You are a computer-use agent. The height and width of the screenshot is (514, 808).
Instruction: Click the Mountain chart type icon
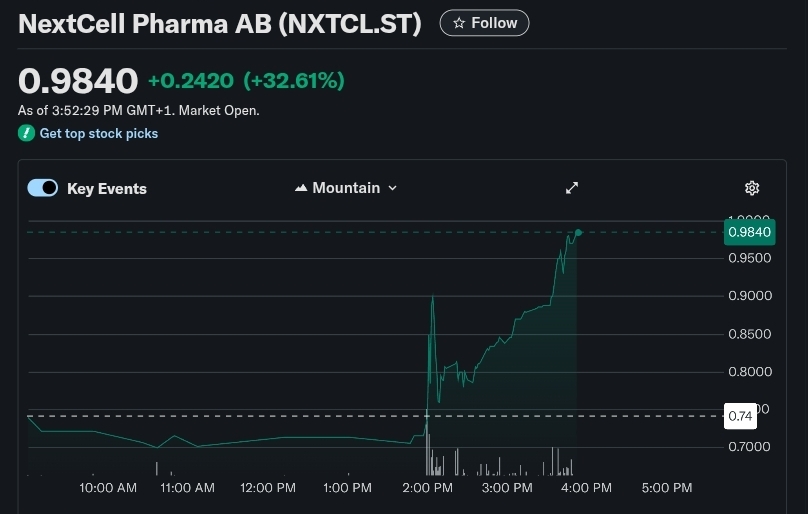pos(301,188)
